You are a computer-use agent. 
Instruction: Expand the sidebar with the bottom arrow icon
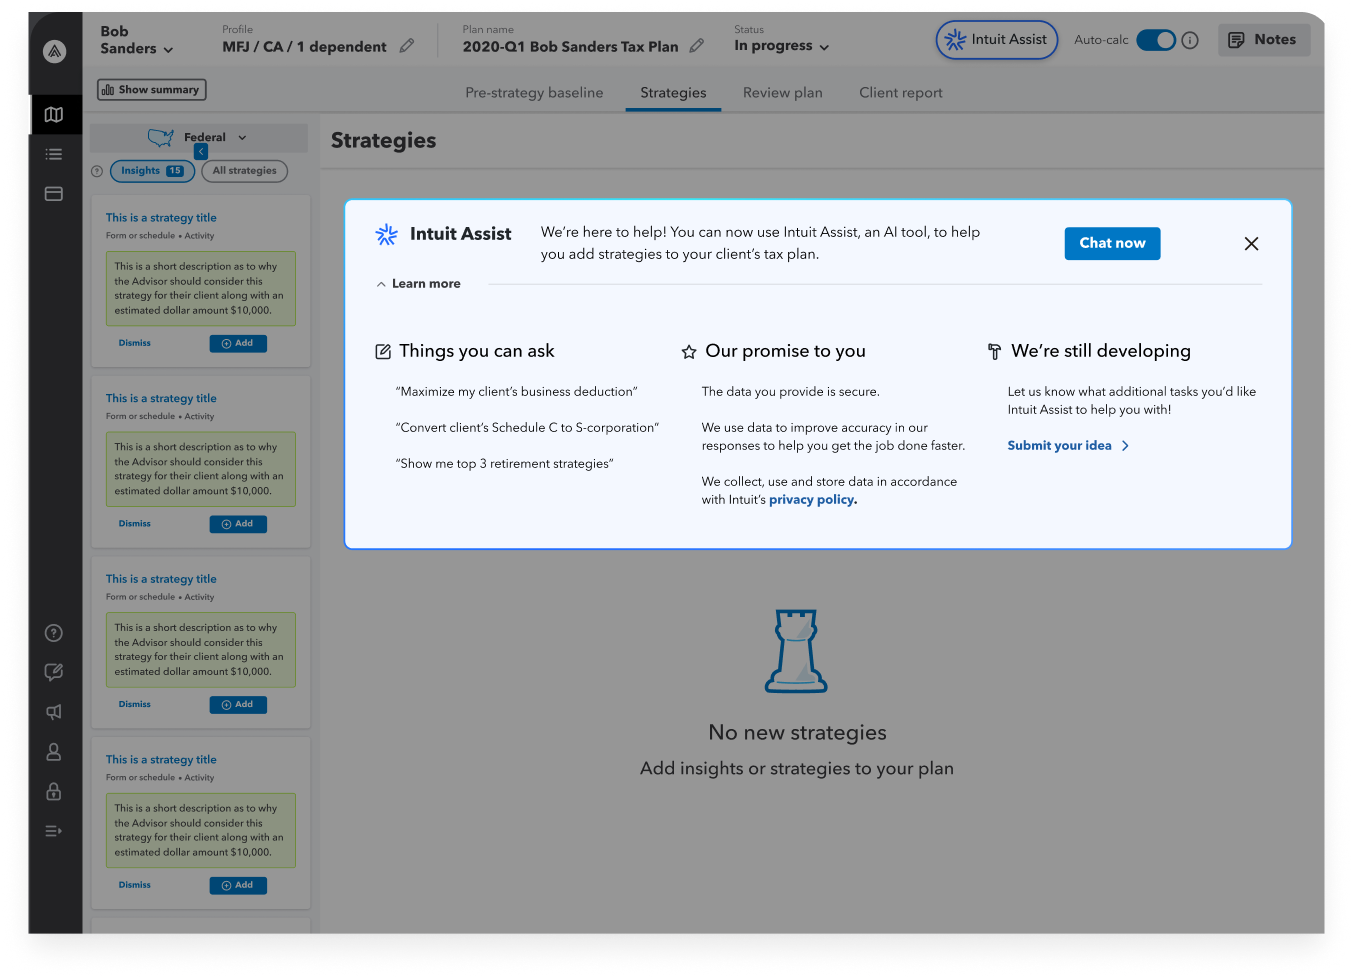(54, 831)
